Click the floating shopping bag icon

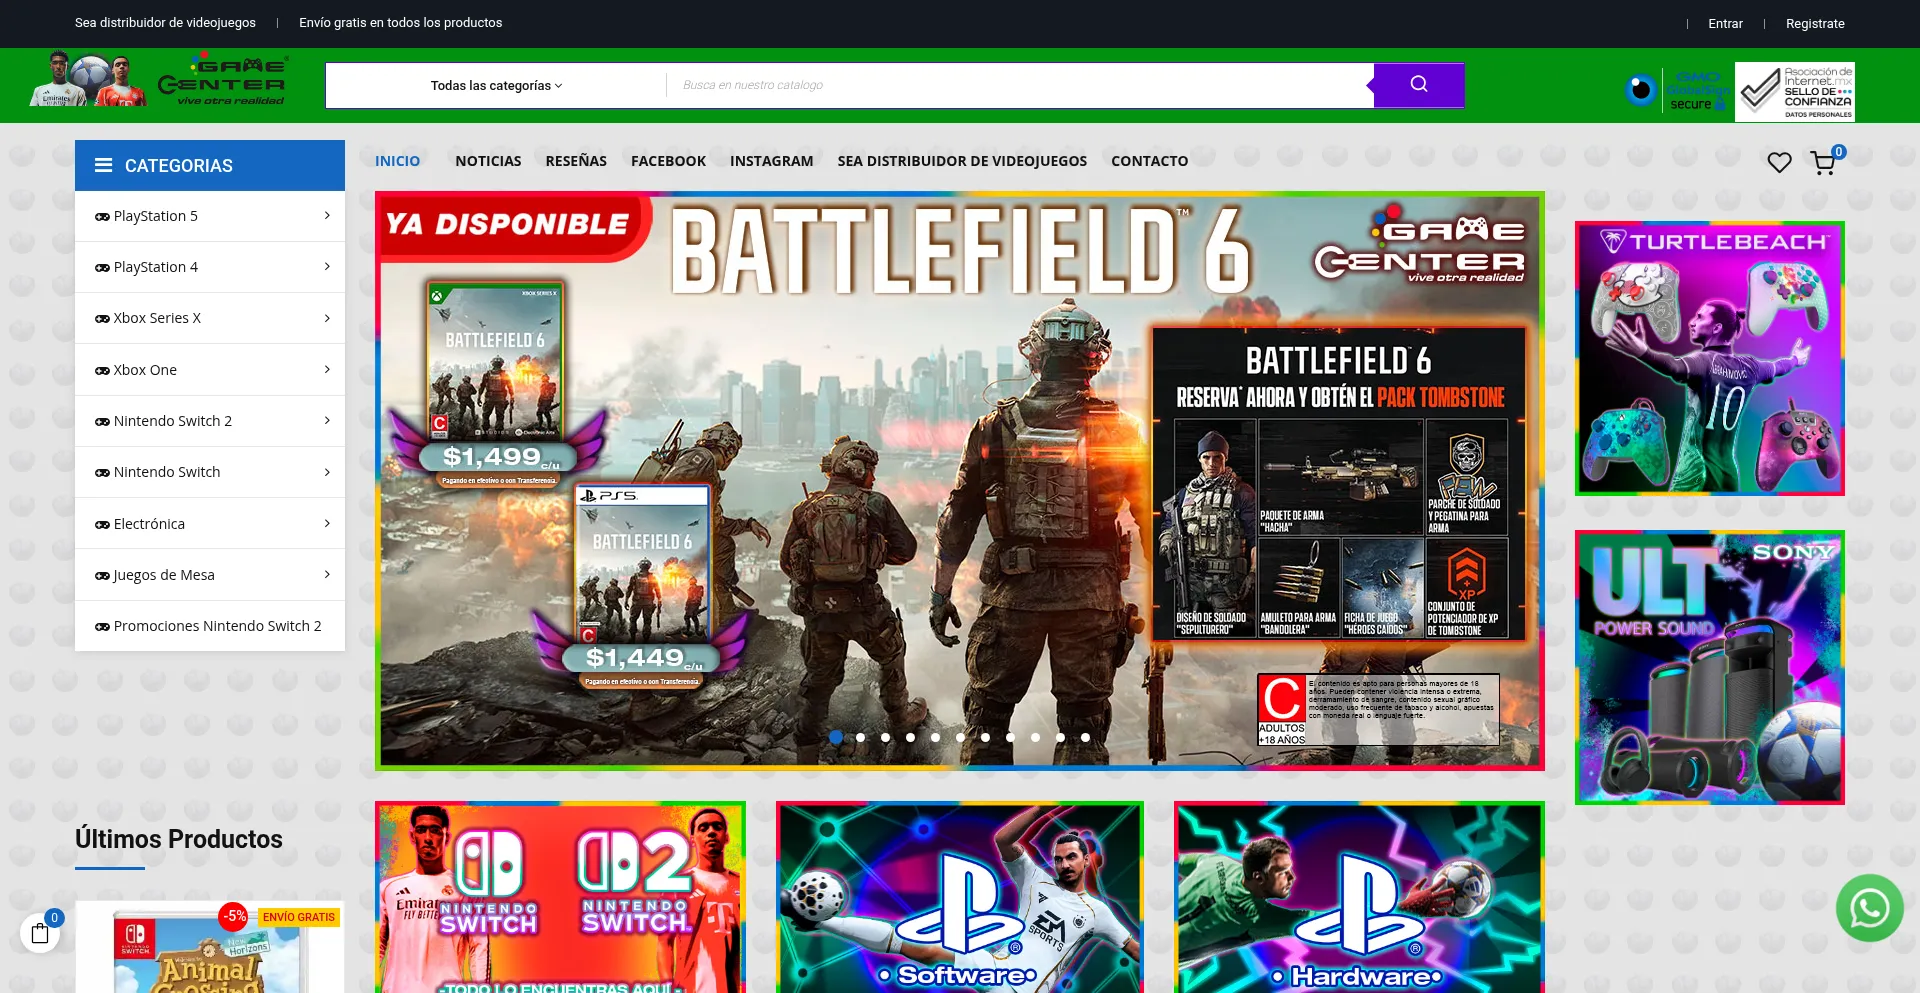tap(40, 933)
